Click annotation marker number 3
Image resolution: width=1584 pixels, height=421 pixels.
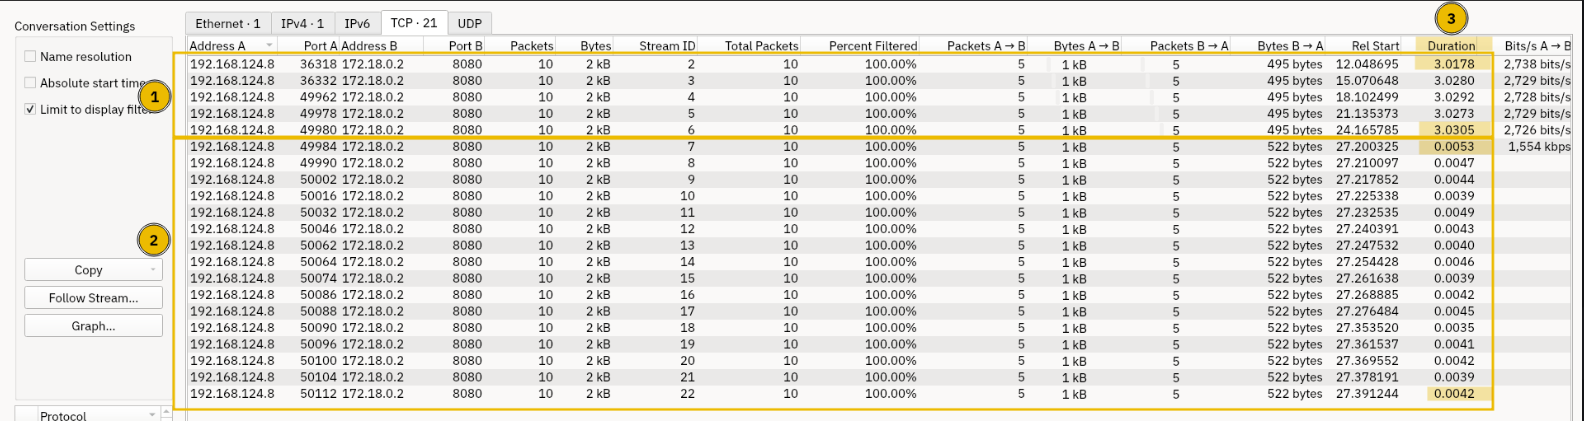click(1450, 18)
